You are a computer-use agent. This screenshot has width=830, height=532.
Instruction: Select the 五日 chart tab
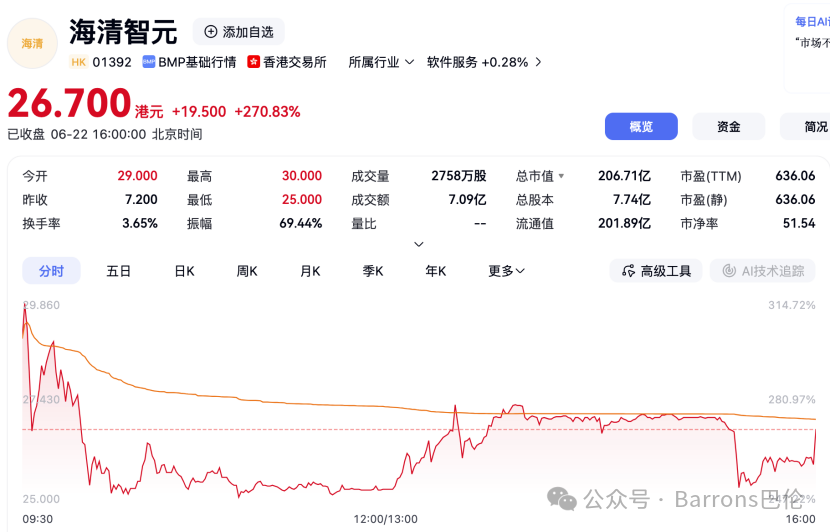click(x=118, y=271)
